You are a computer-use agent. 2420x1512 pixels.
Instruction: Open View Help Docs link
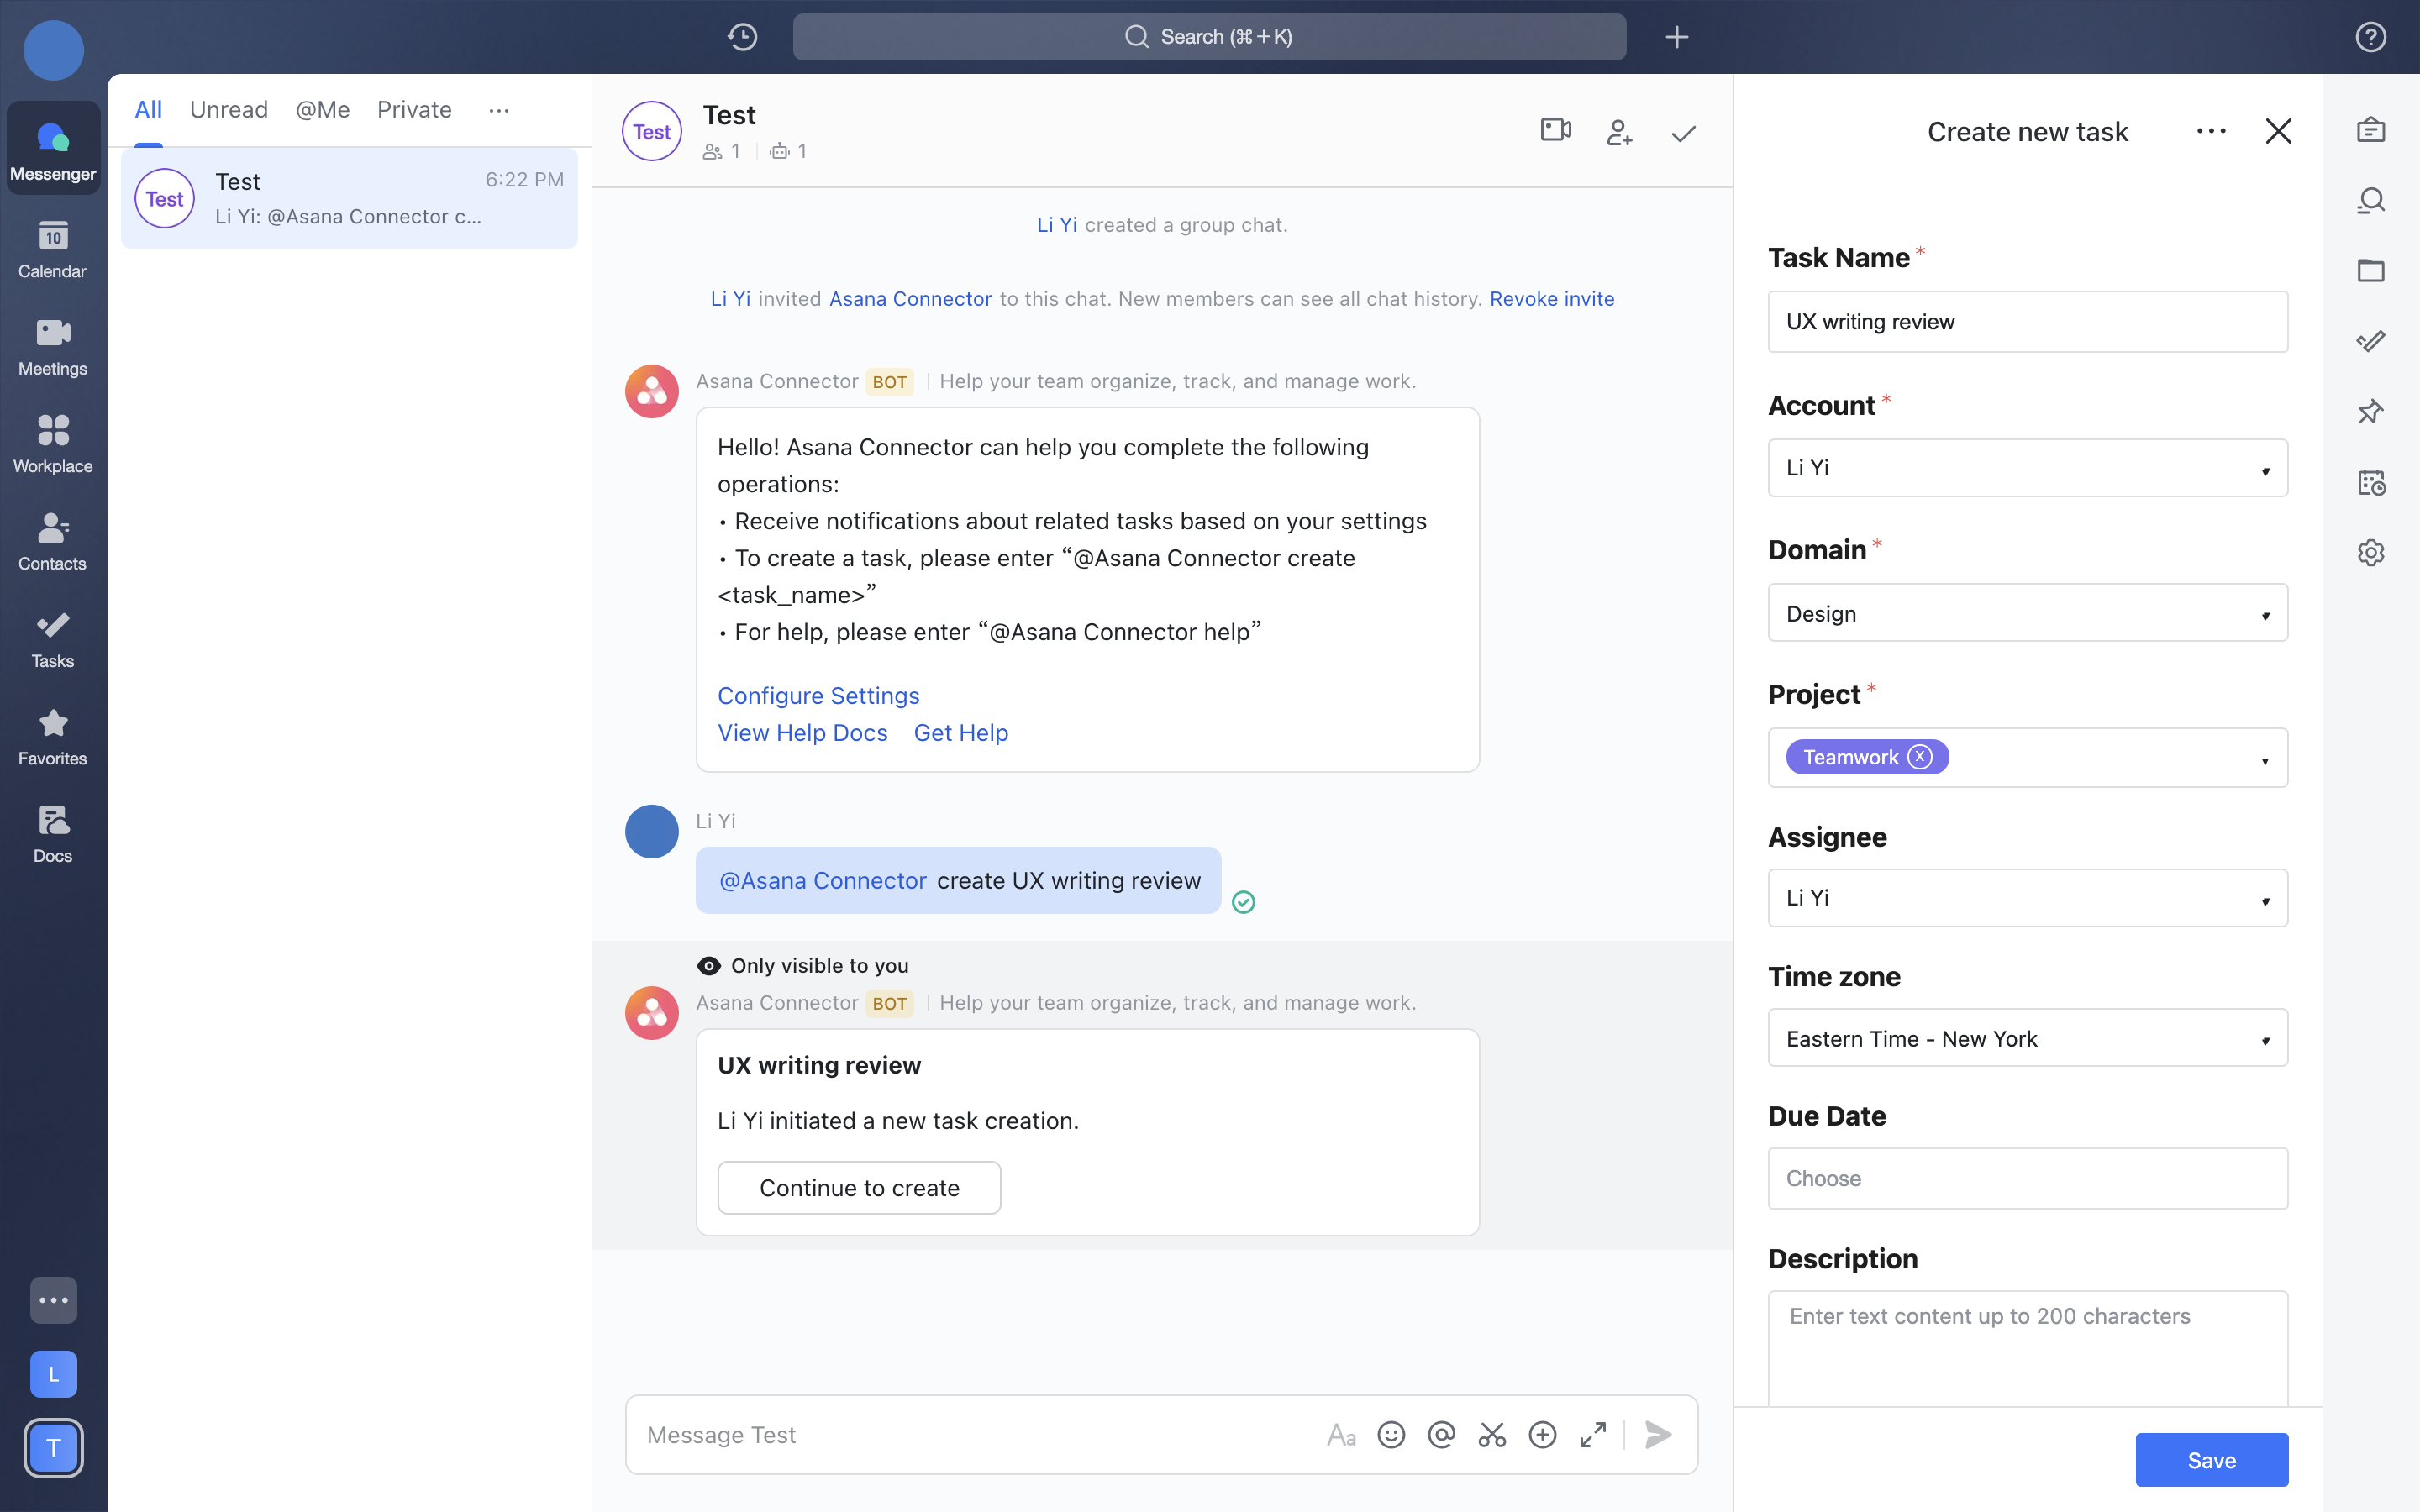[802, 733]
